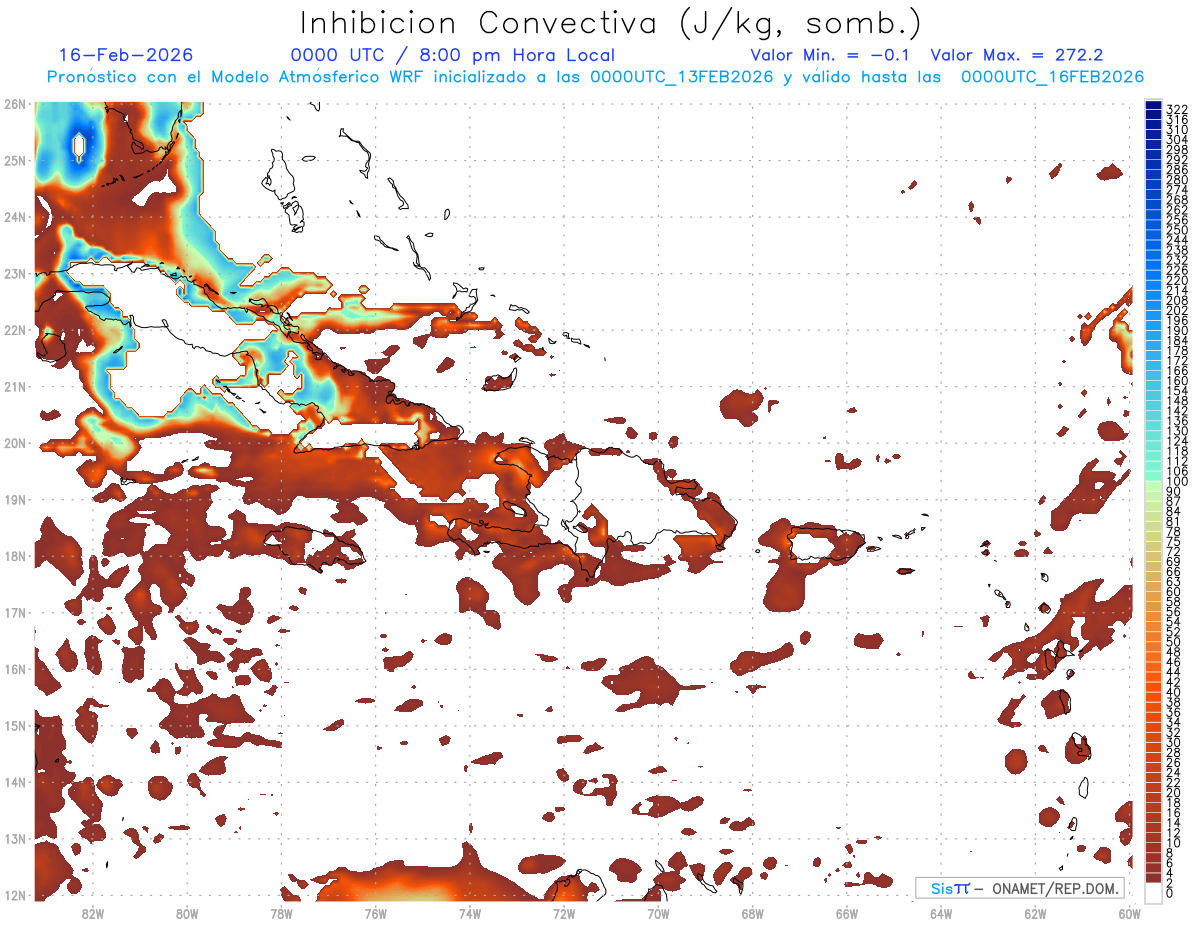Click the 72W longitude label
The height and width of the screenshot is (927, 1200).
[x=564, y=913]
